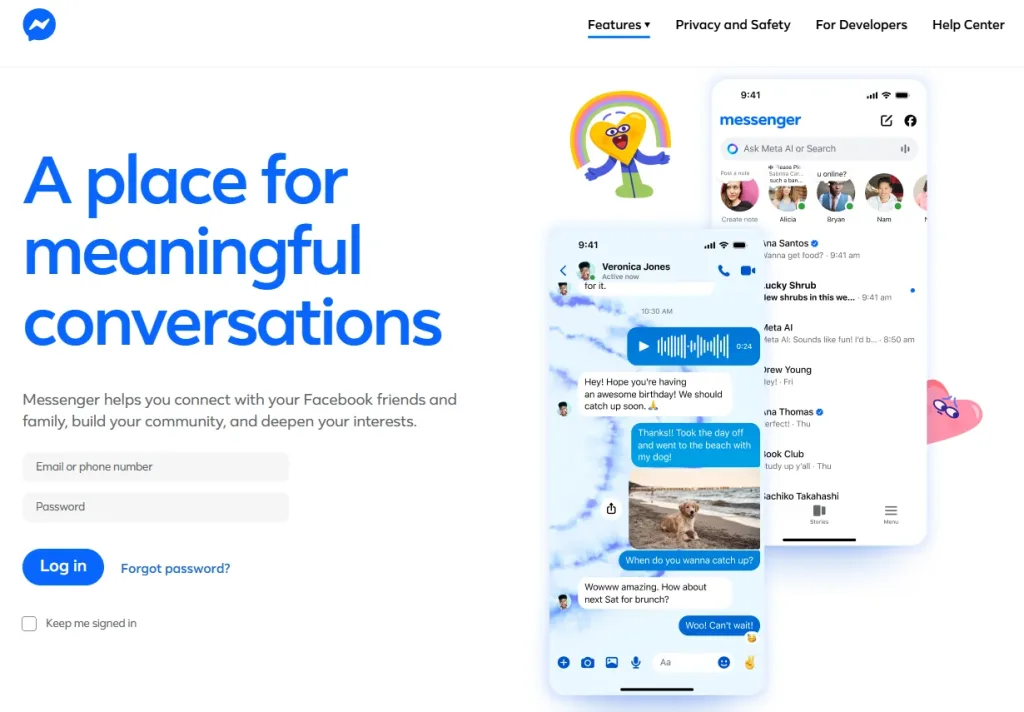This screenshot has width=1024, height=712.
Task: Focus the Email or phone number field
Action: pyautogui.click(x=155, y=466)
